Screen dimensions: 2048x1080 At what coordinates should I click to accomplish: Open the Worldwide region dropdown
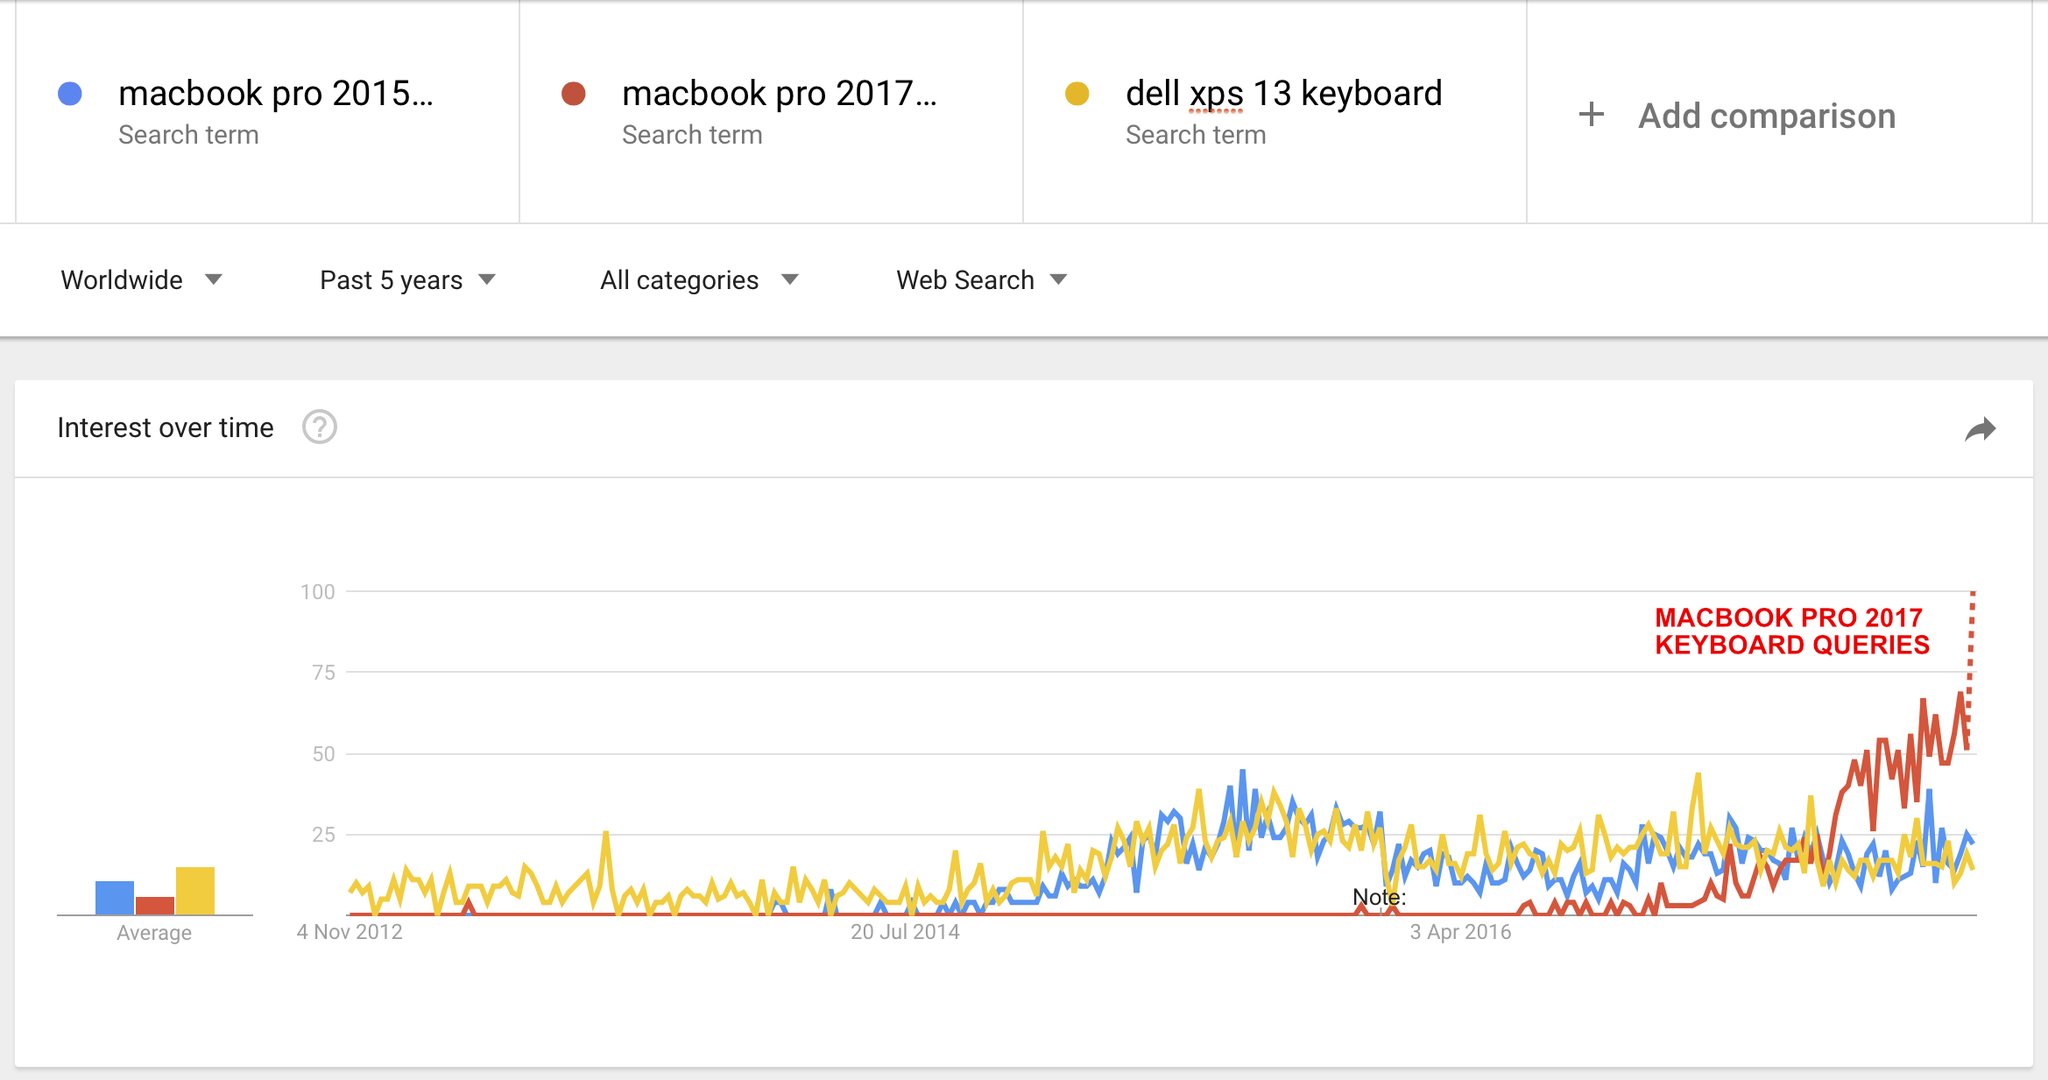tap(141, 280)
